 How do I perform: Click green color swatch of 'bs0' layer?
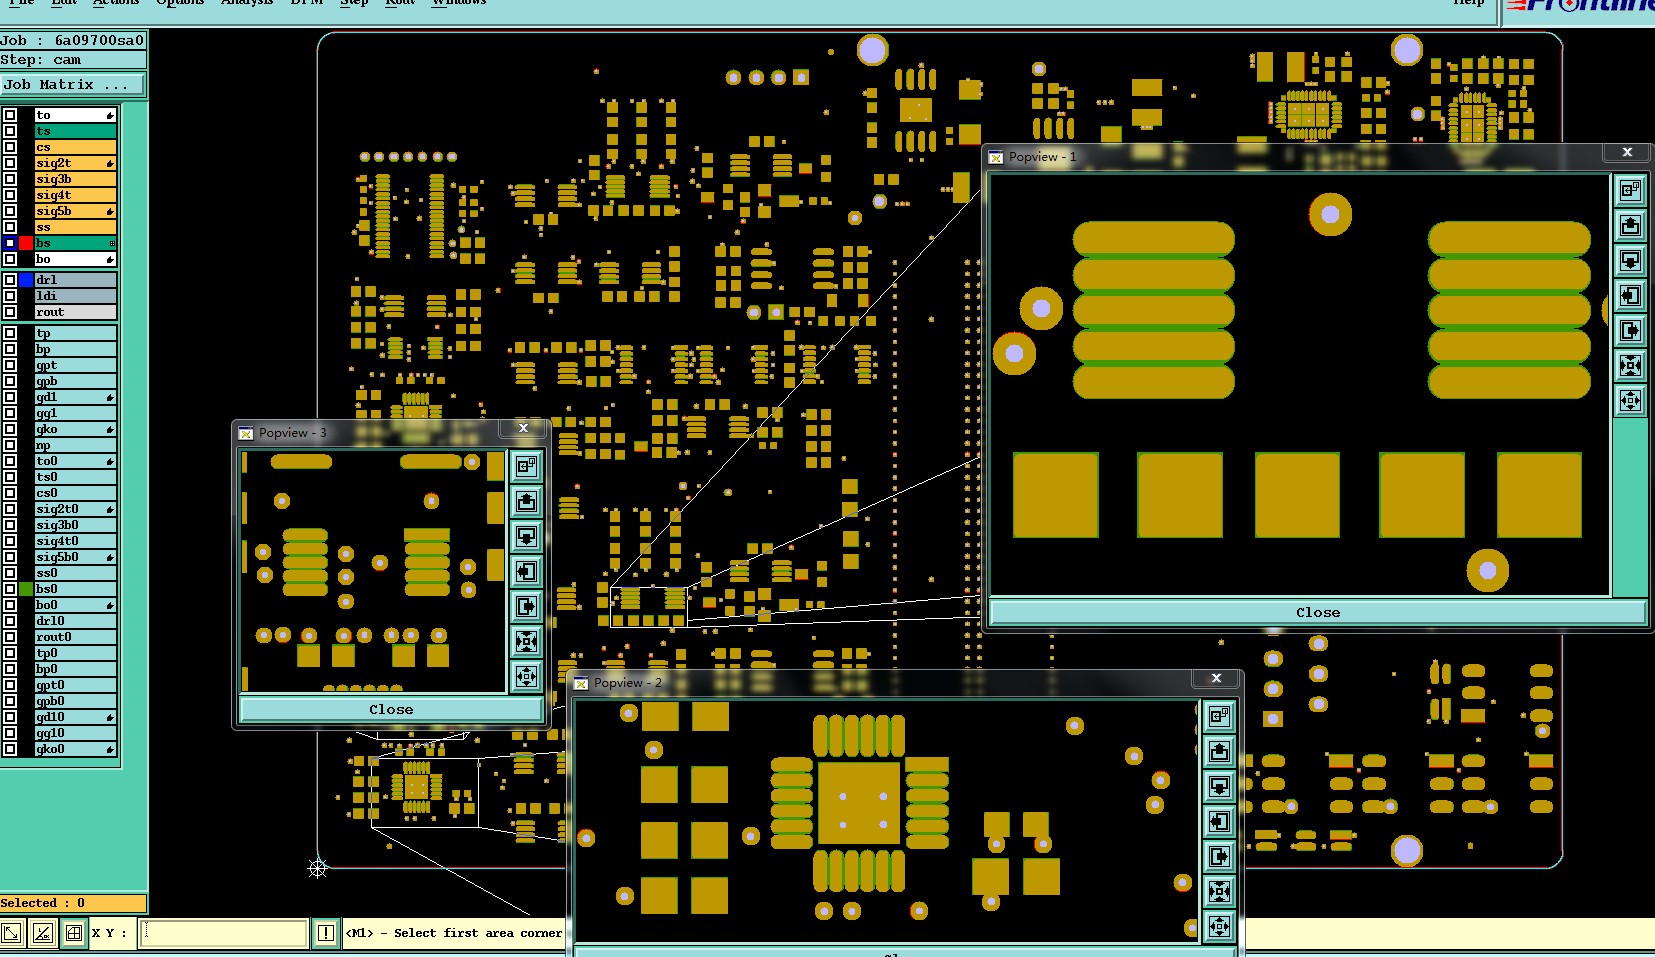(x=26, y=589)
